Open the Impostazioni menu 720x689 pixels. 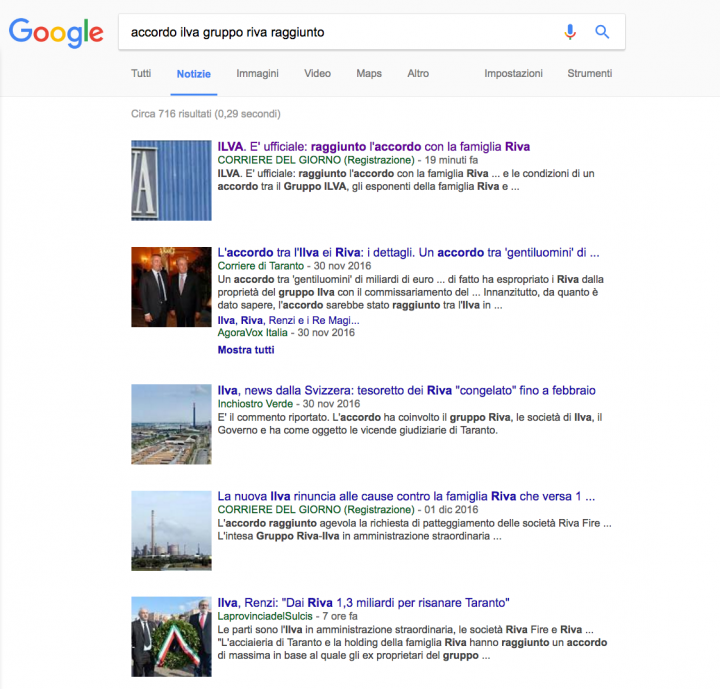(513, 73)
